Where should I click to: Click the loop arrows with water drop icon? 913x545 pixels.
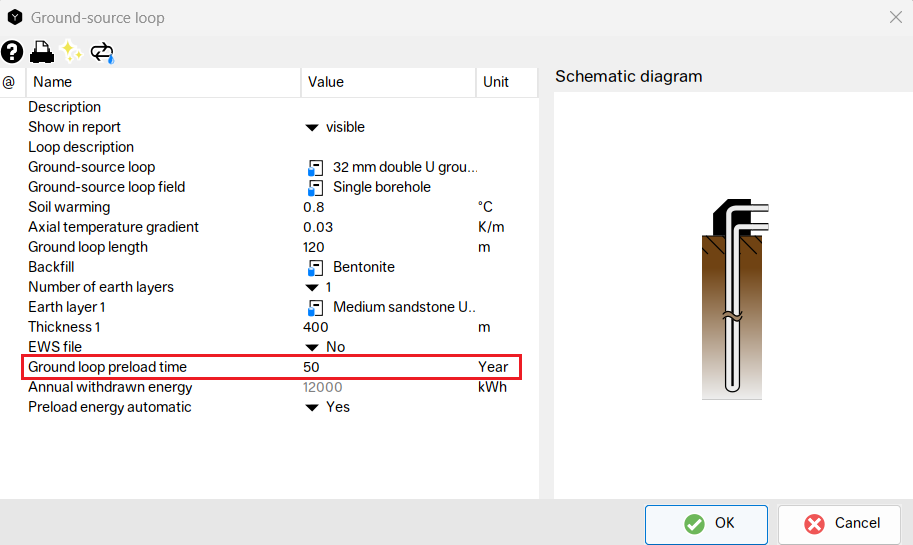102,52
